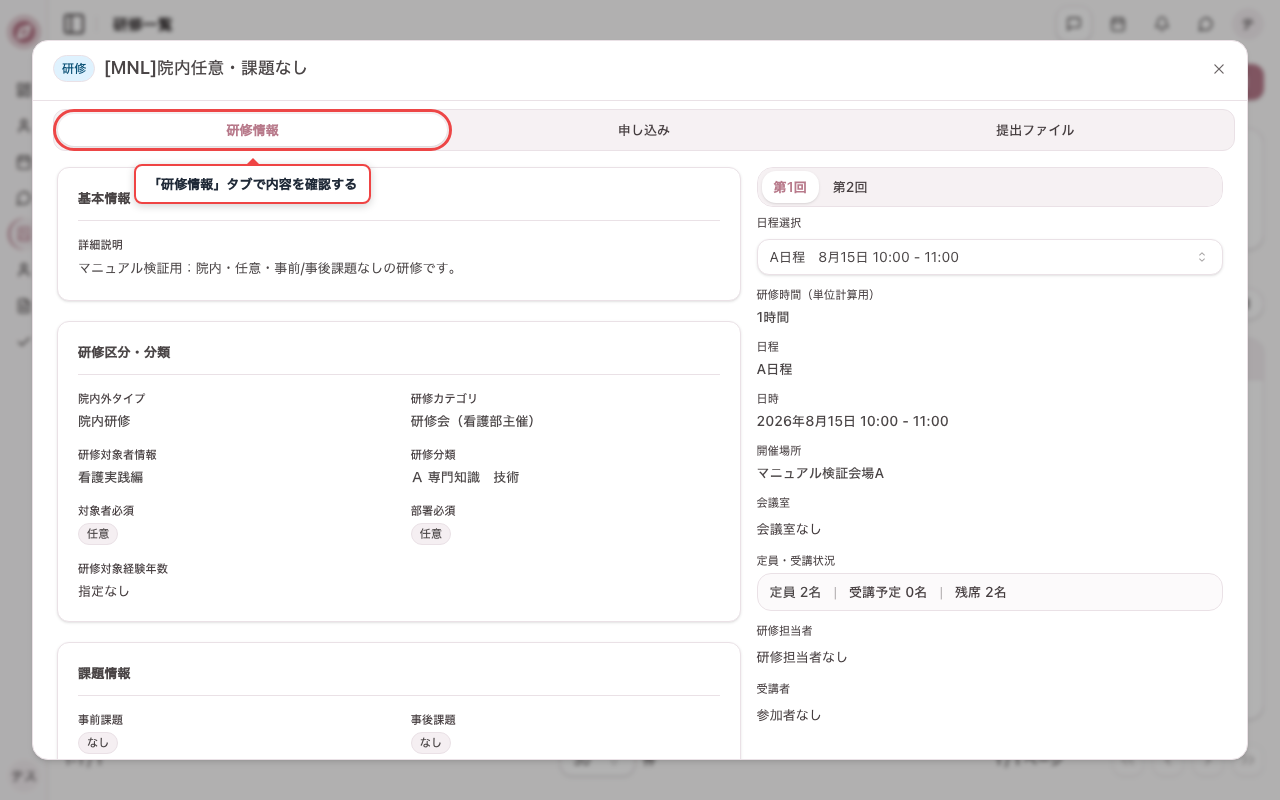The image size is (1280, 800).
Task: Click the label 研修分類
Action: pos(433,455)
